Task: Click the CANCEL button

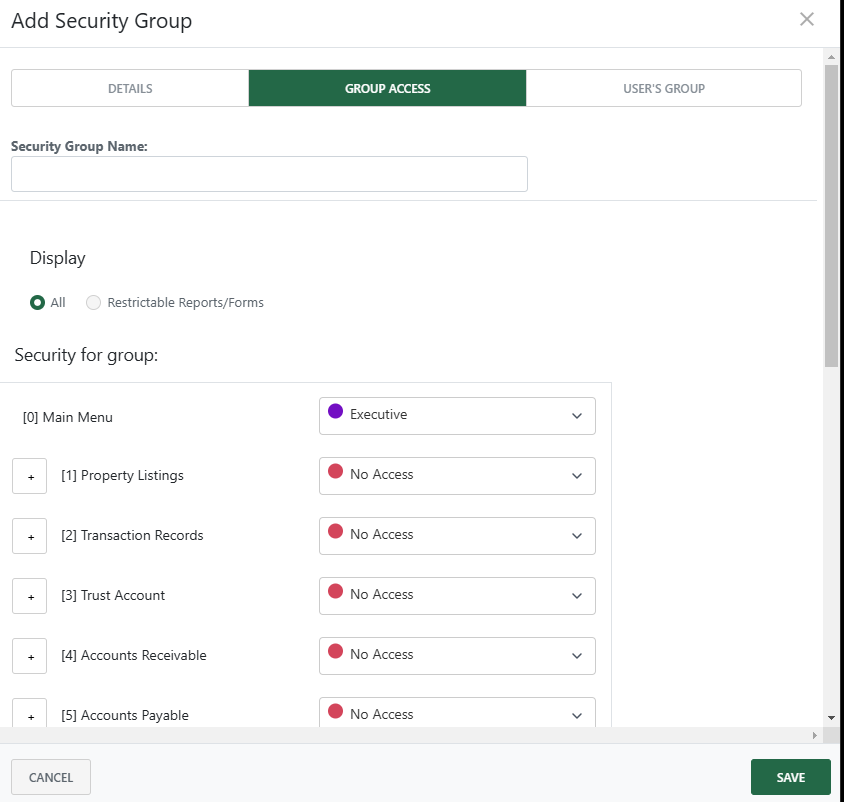Action: [x=50, y=777]
